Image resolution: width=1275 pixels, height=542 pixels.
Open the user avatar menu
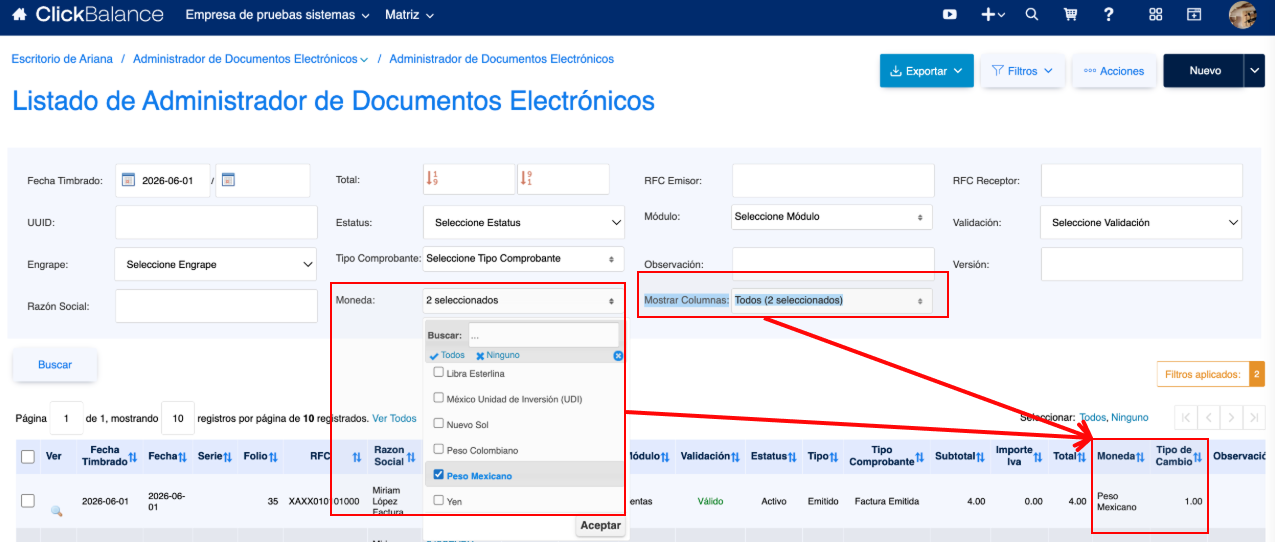[1242, 15]
